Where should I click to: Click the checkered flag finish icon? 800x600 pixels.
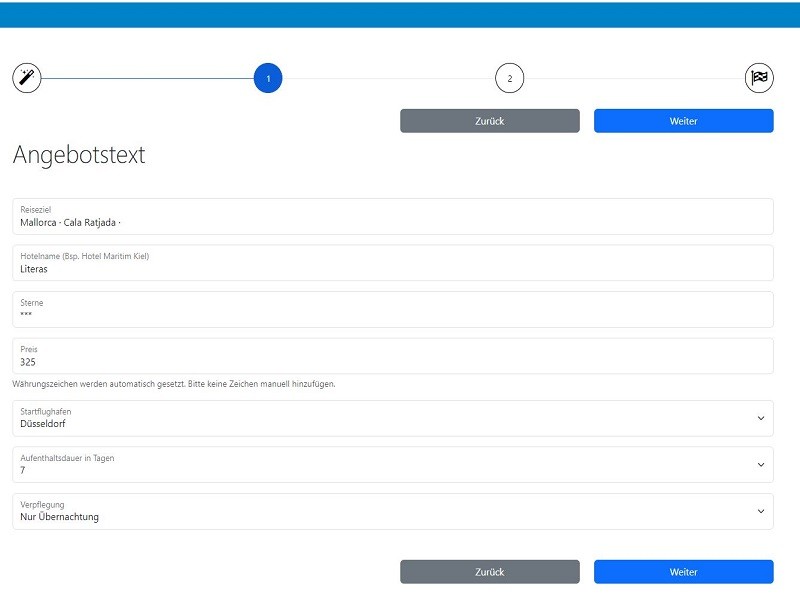pos(759,78)
